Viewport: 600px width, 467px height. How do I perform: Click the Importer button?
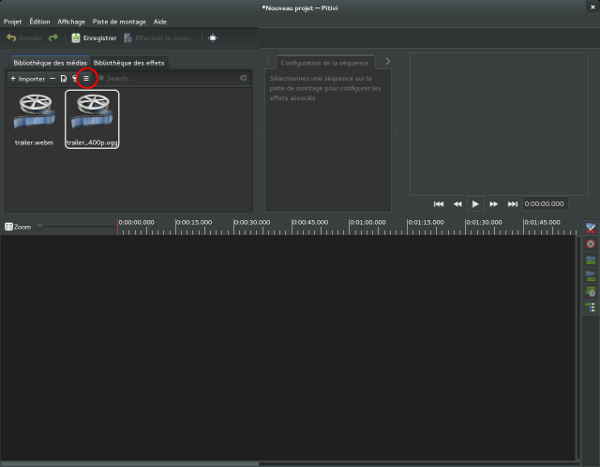coord(27,78)
